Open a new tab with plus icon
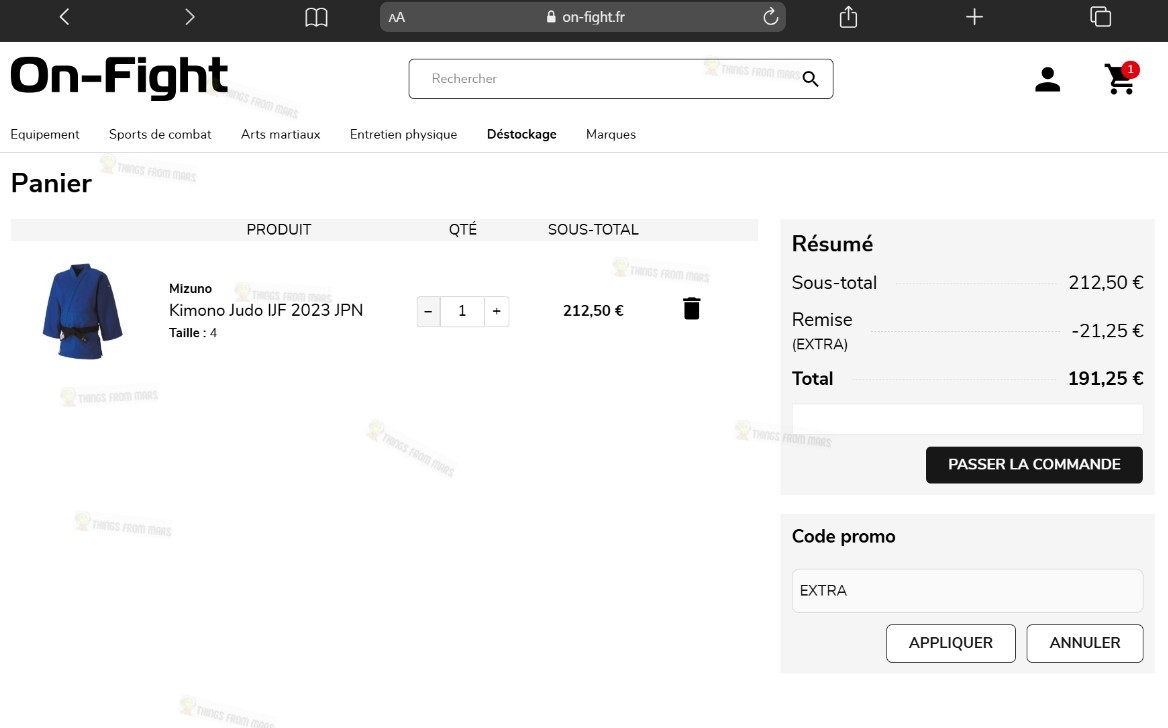The height and width of the screenshot is (728, 1168). pos(974,16)
